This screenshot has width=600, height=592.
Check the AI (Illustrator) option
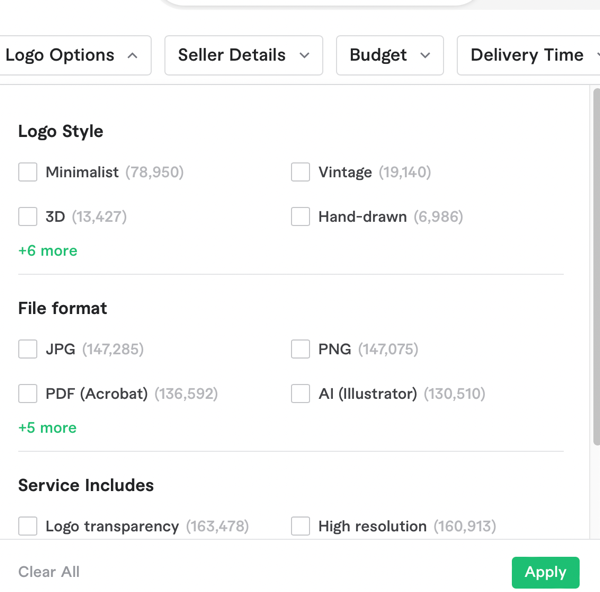coord(300,393)
